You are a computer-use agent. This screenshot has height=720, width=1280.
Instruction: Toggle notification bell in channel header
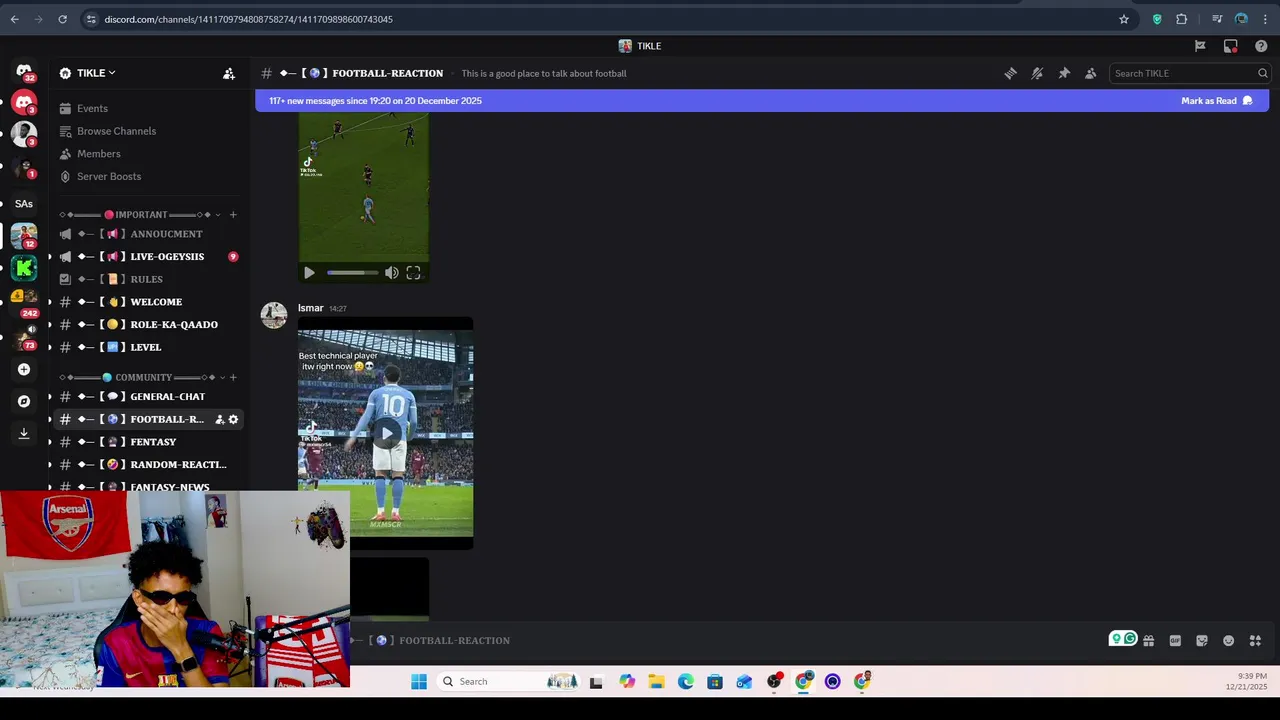(1037, 73)
